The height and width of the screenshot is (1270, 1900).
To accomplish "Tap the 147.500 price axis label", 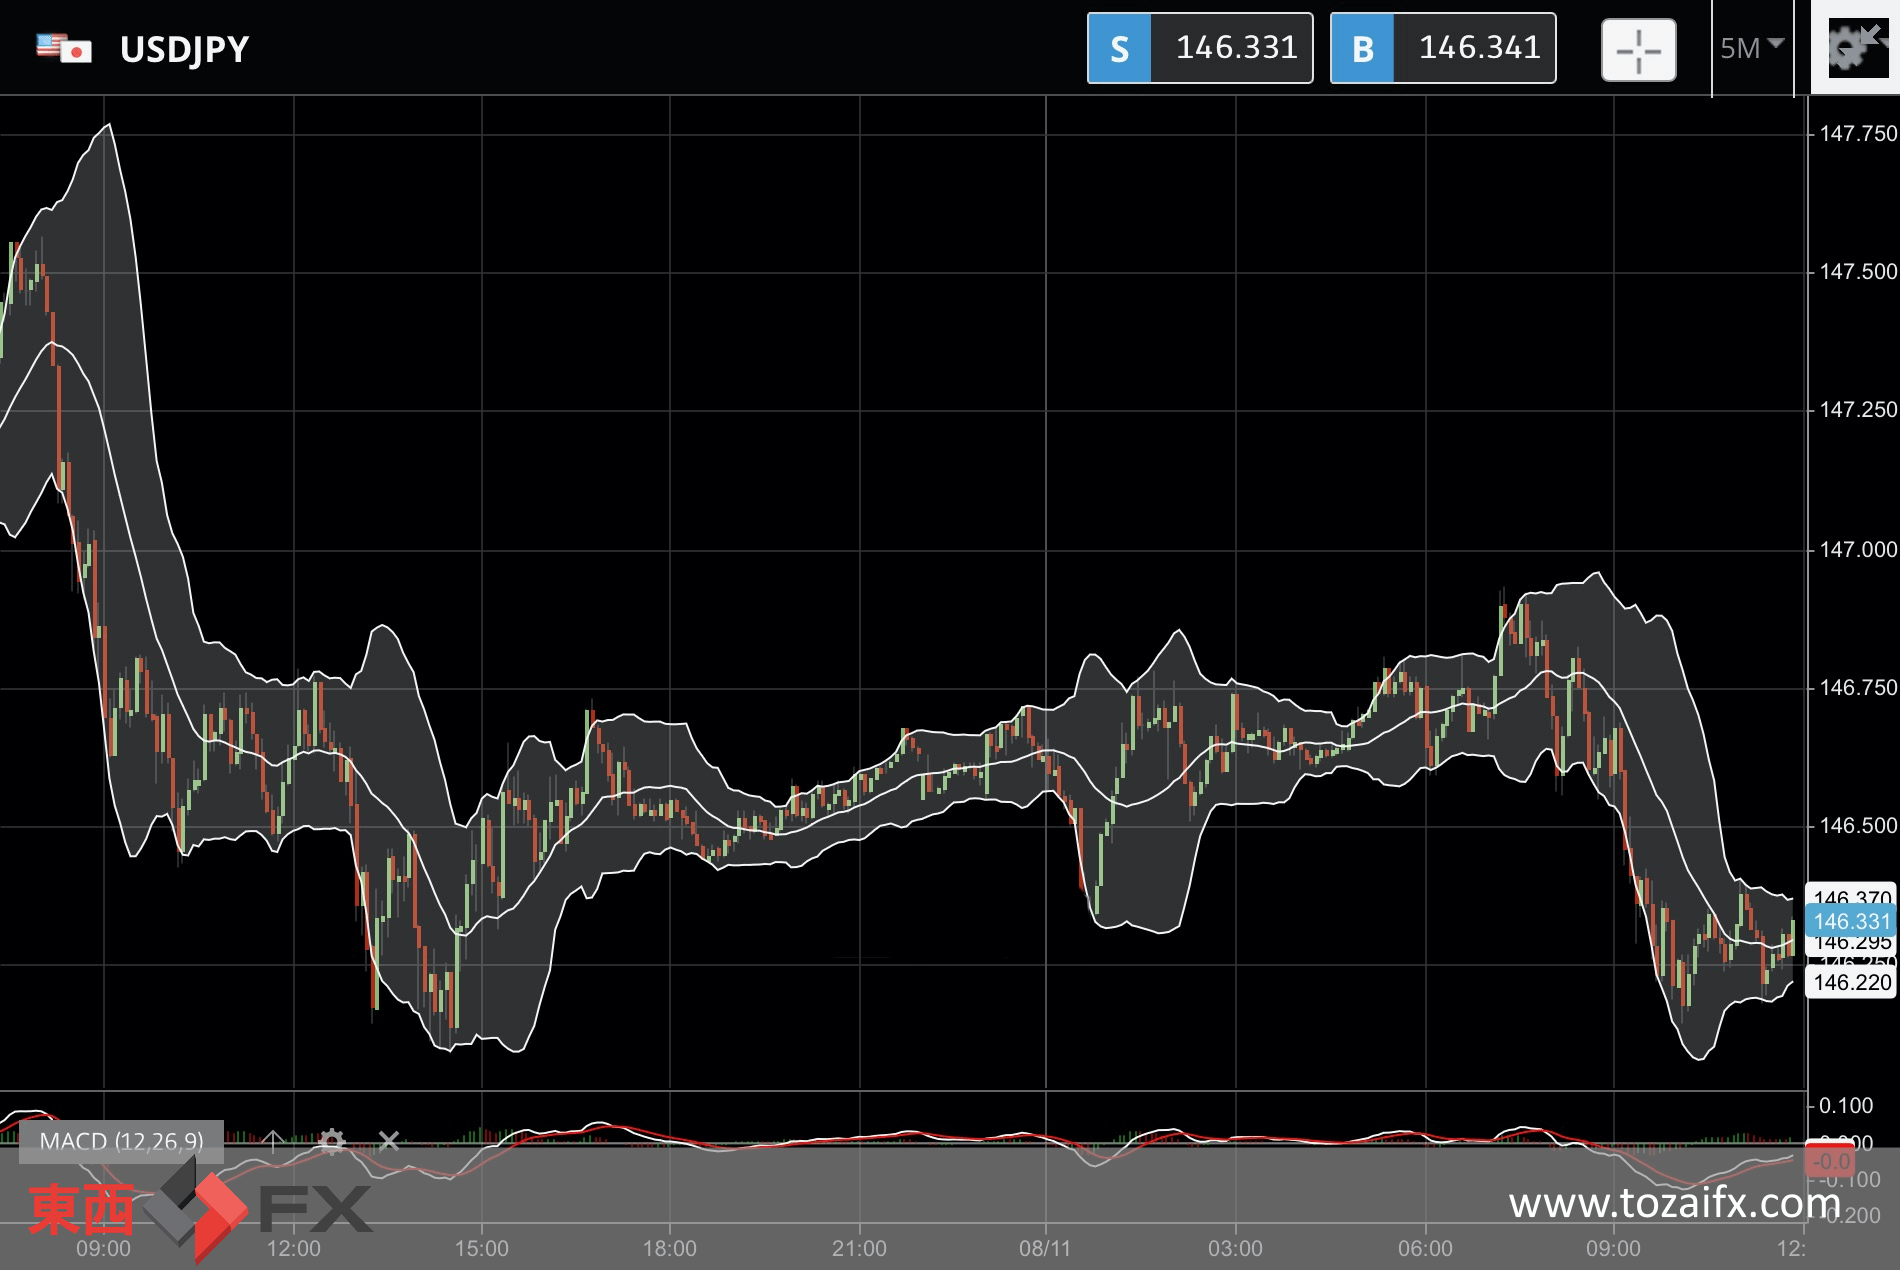I will pos(1857,271).
